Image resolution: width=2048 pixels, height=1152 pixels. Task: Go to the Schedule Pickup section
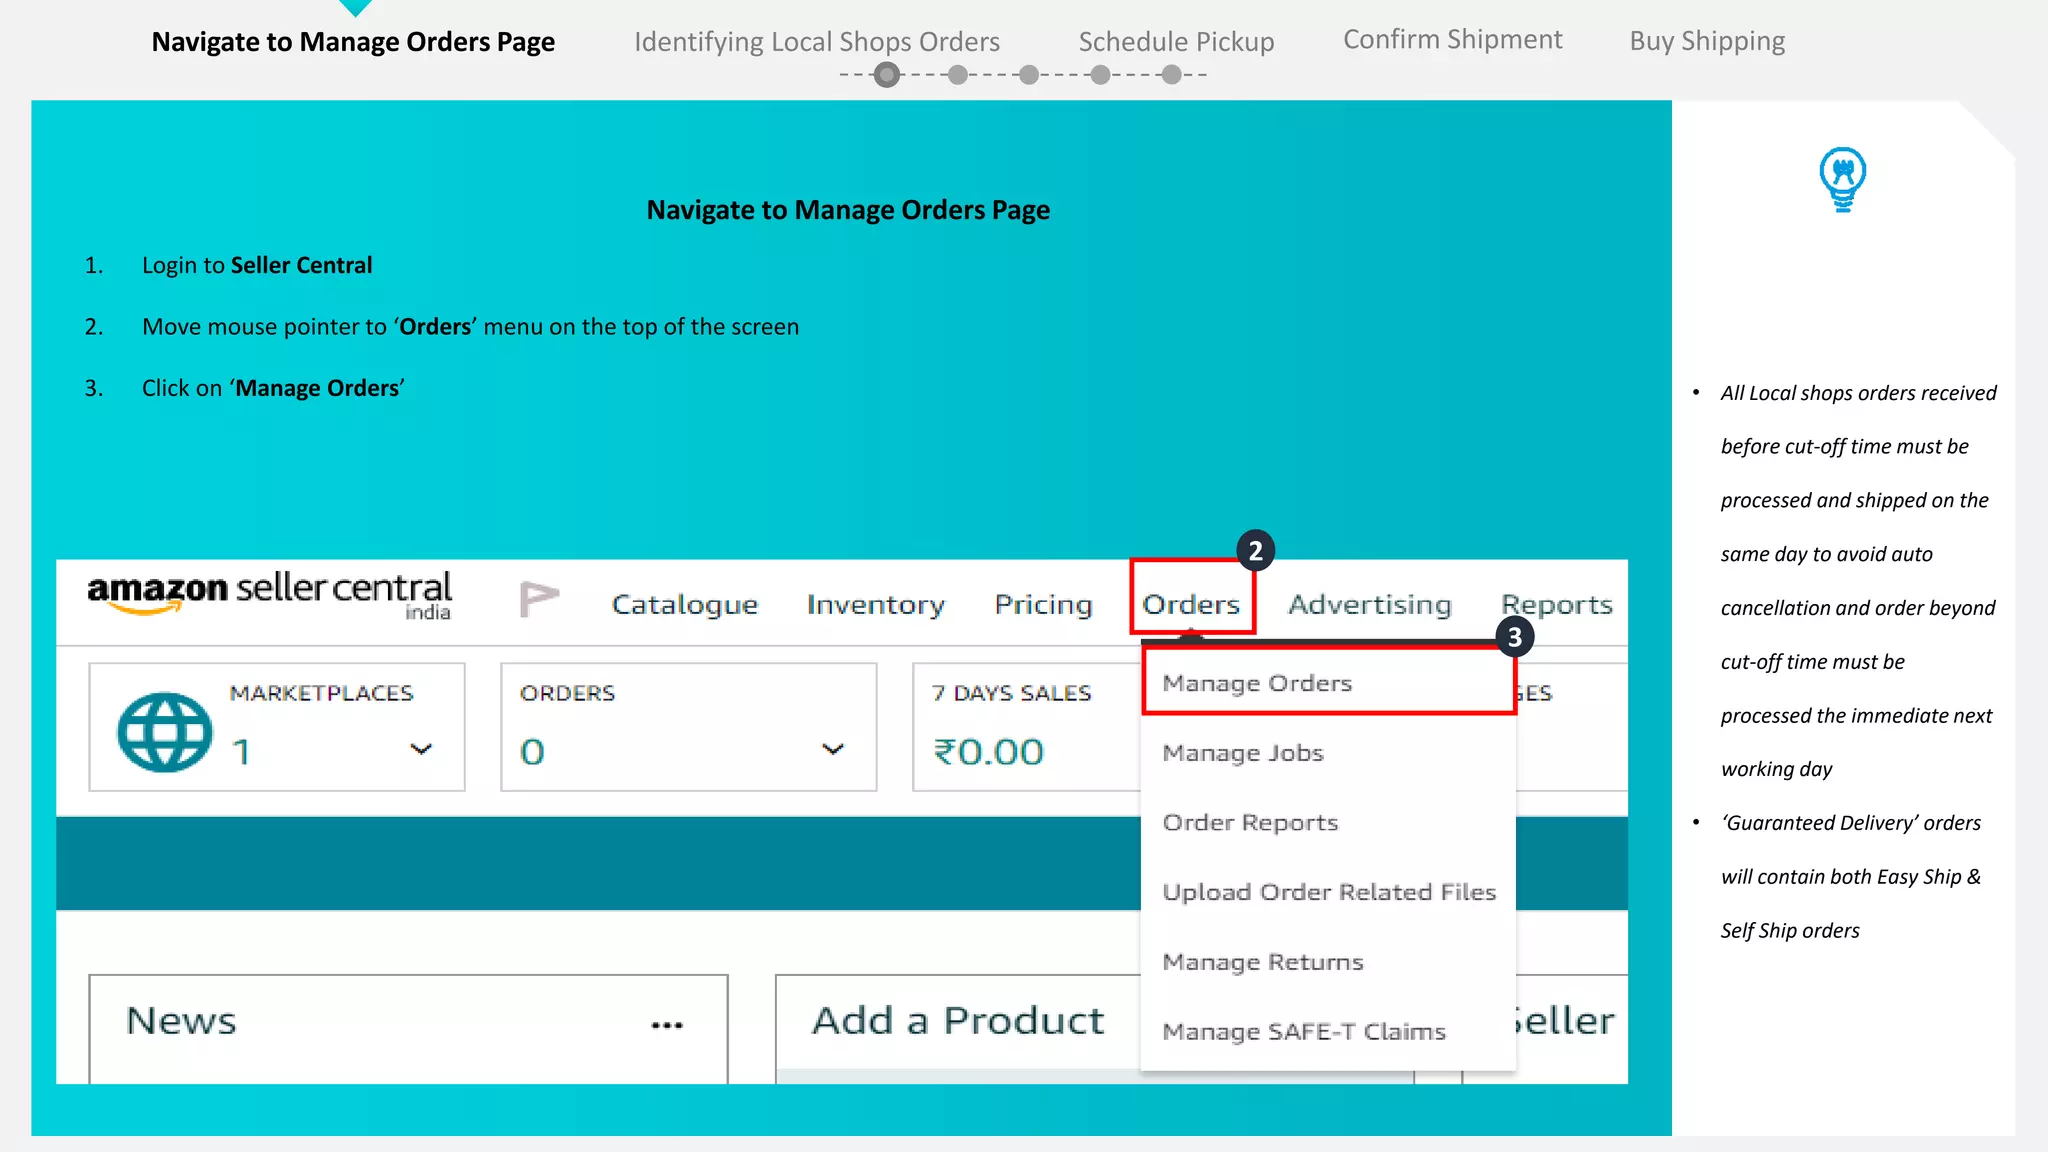point(1176,42)
